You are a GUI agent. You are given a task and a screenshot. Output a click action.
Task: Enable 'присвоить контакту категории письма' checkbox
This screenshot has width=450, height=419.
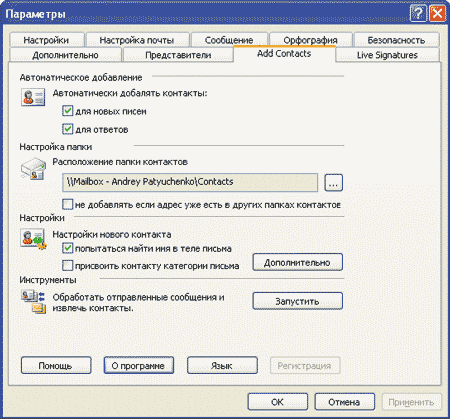click(67, 265)
